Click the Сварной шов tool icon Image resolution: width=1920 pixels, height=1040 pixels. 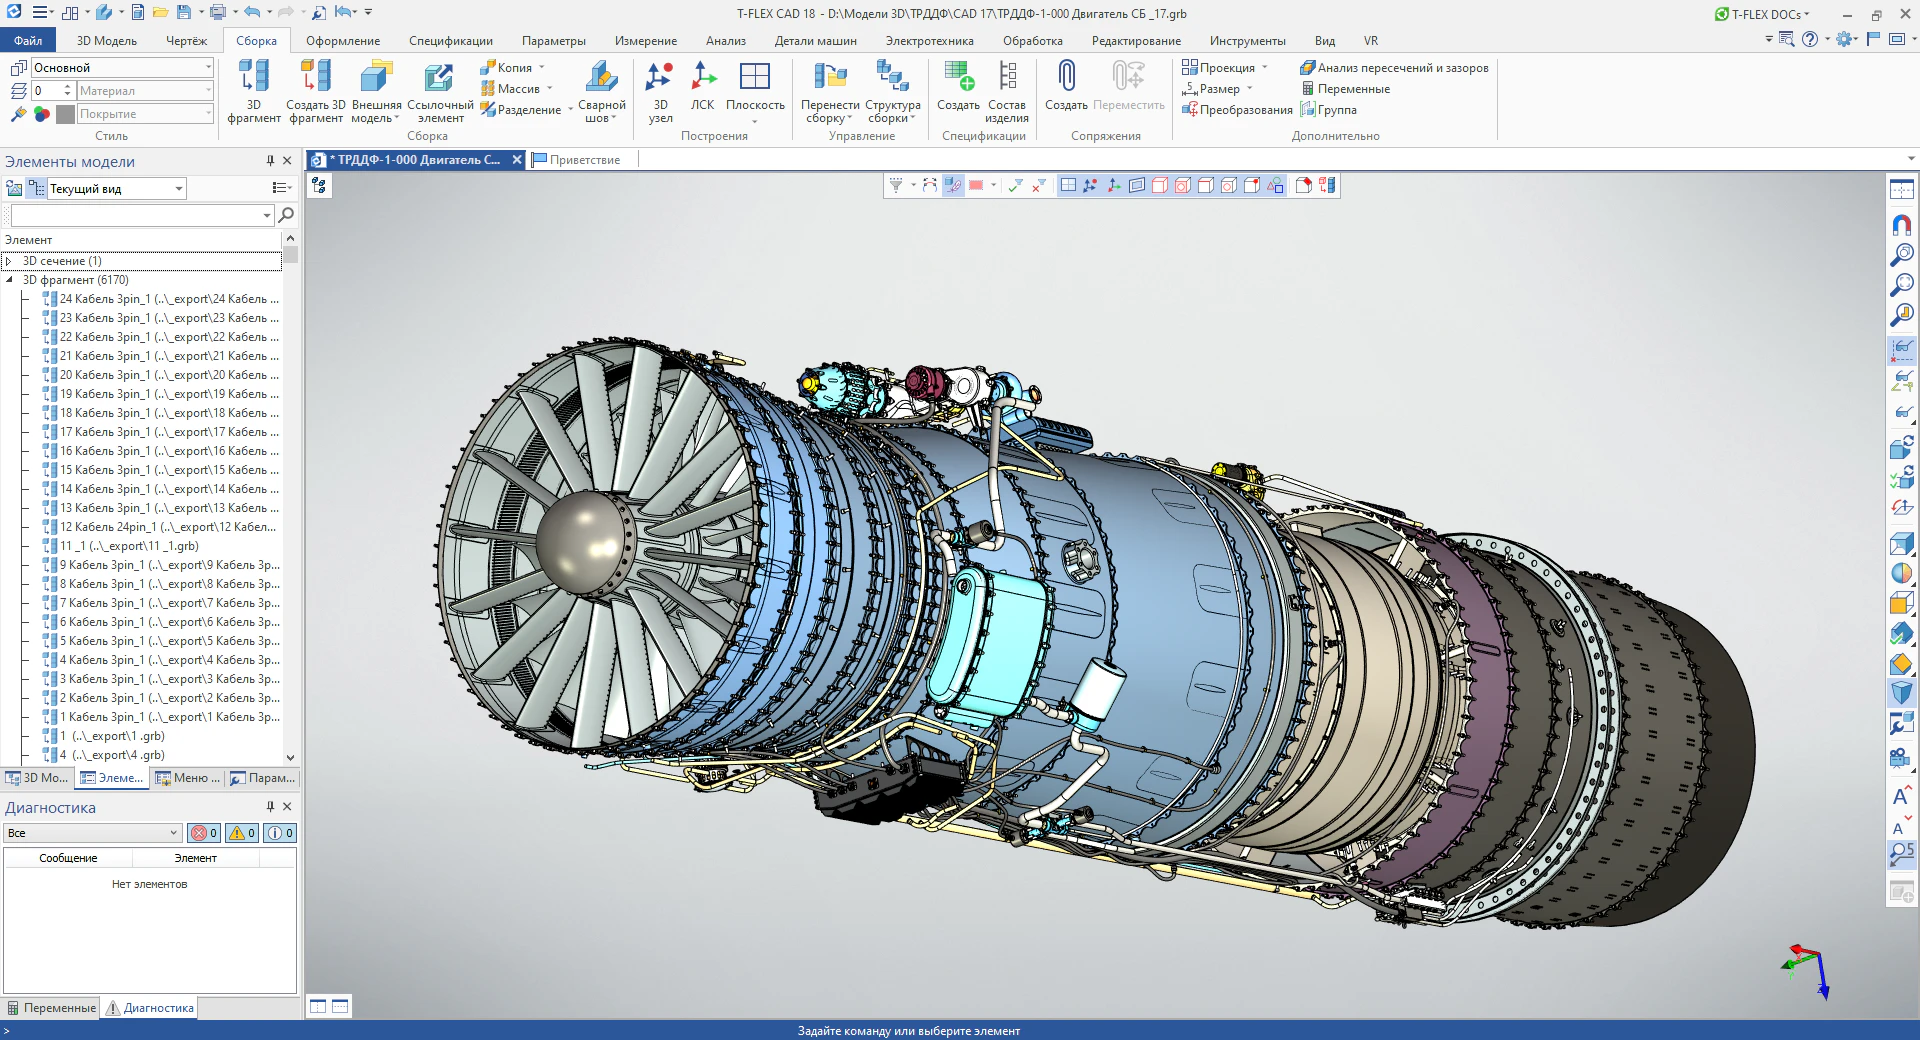coord(601,77)
